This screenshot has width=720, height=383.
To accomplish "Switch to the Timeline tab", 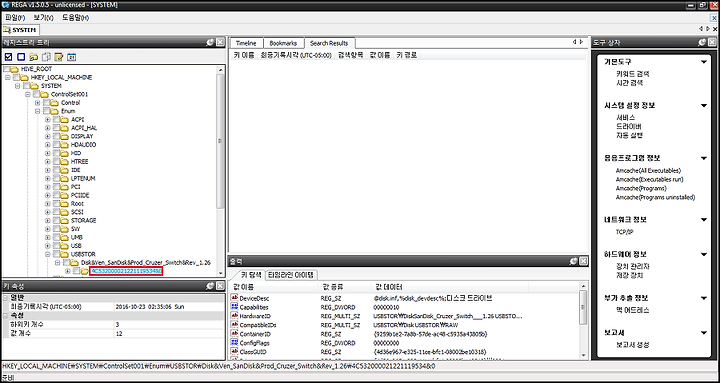I will 246,43.
